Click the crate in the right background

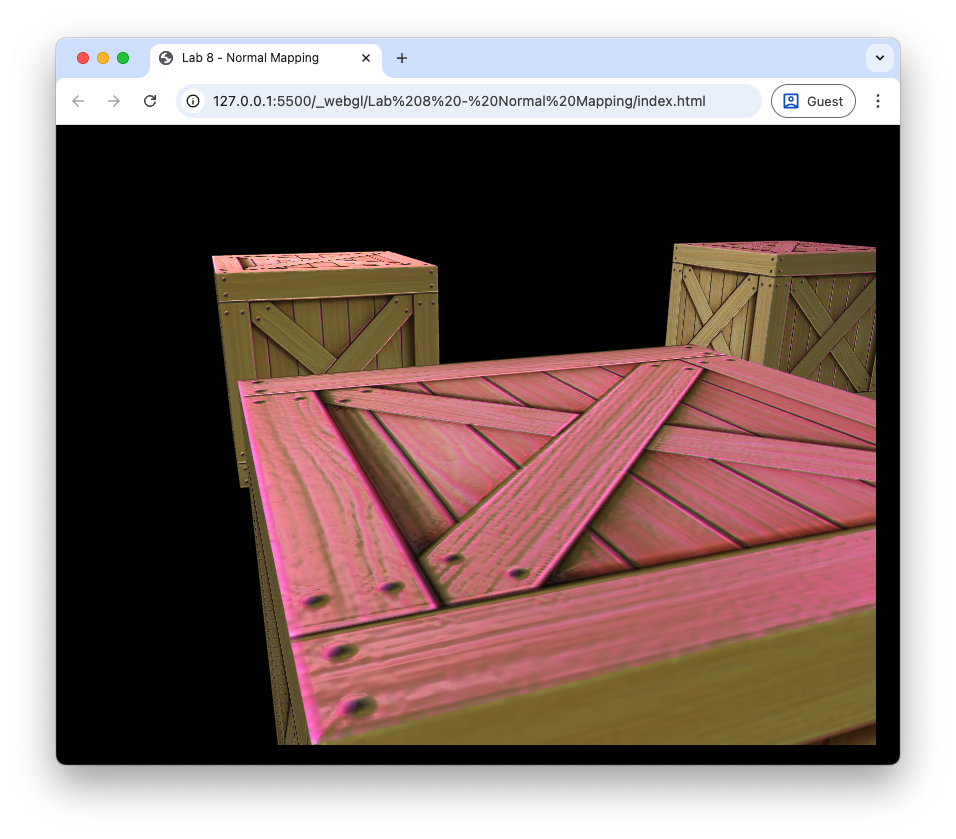pos(770,300)
